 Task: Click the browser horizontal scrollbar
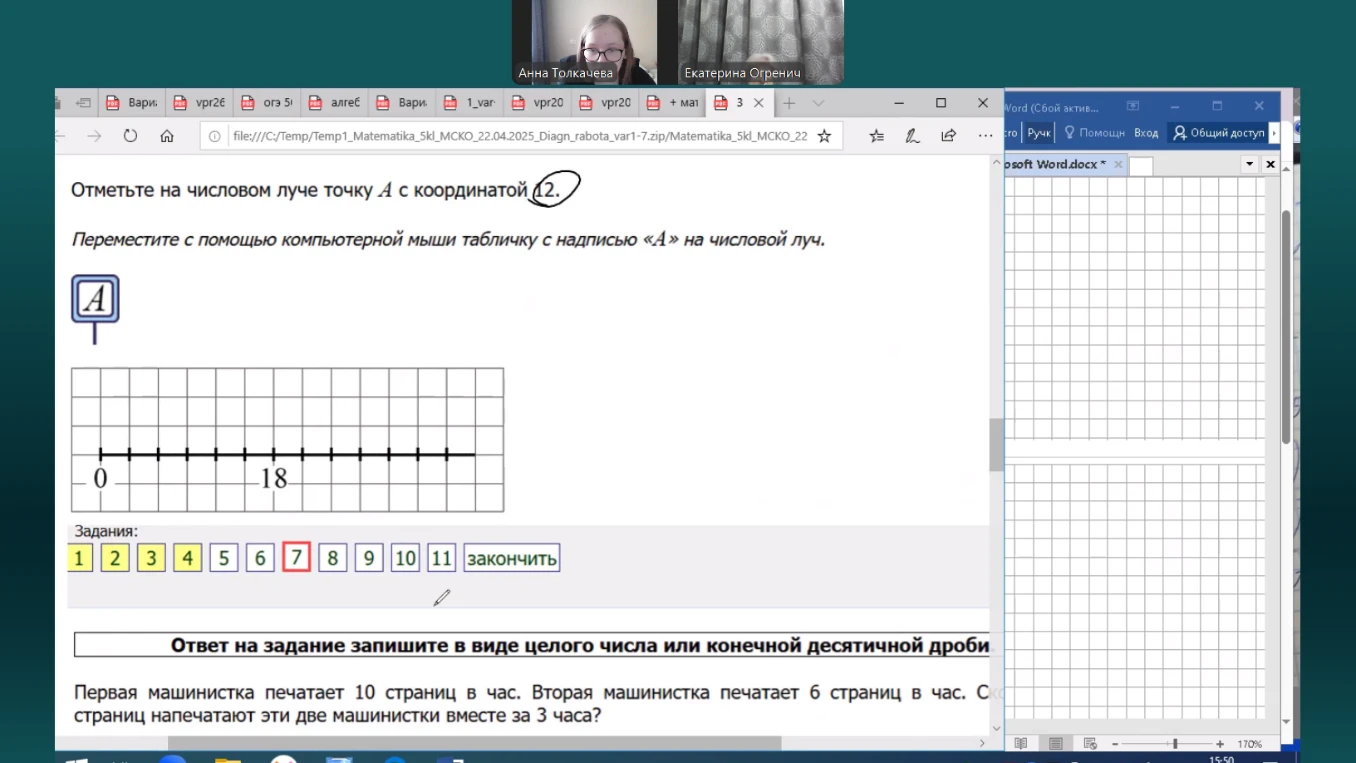[x=474, y=743]
